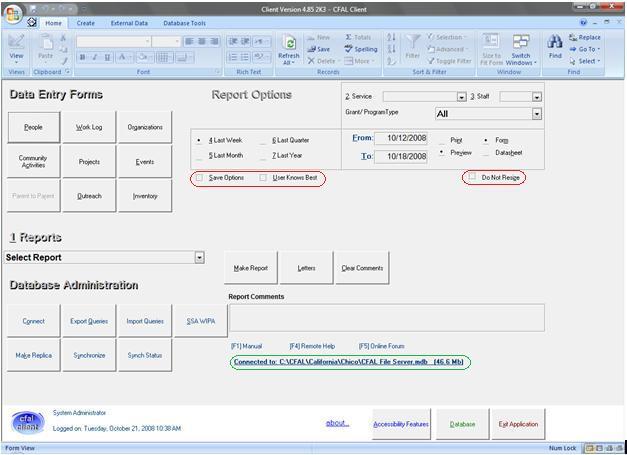627x455 pixels.
Task: Open the Service dropdown
Action: (x=461, y=97)
